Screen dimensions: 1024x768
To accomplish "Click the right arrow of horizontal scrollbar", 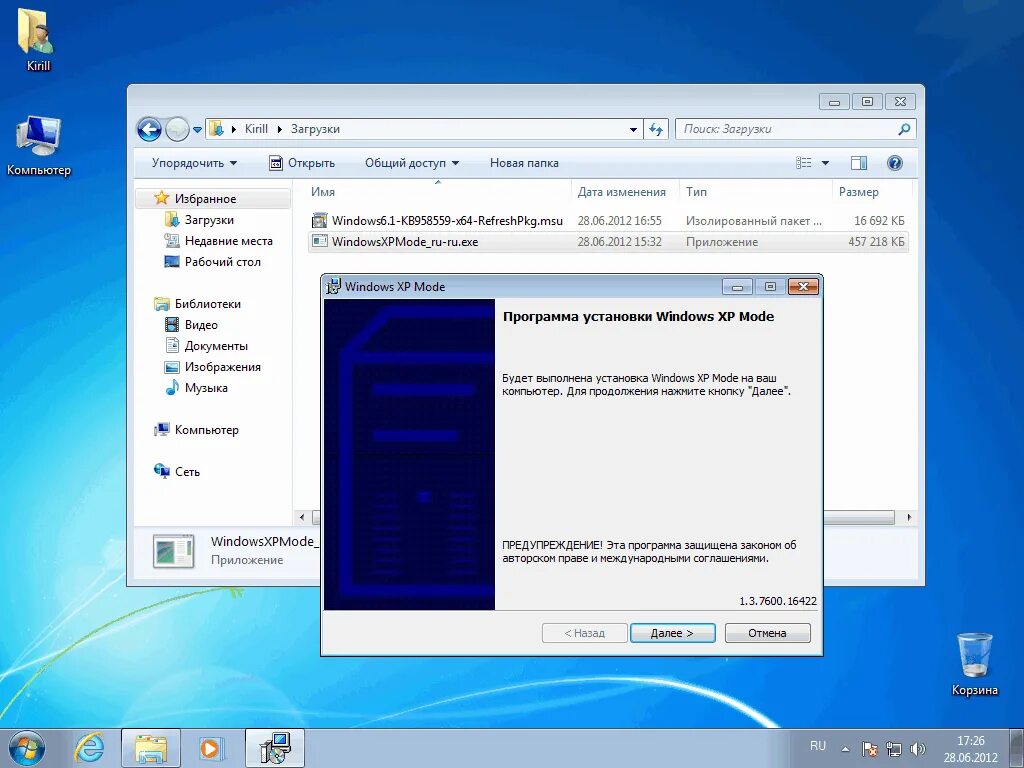I will [909, 517].
